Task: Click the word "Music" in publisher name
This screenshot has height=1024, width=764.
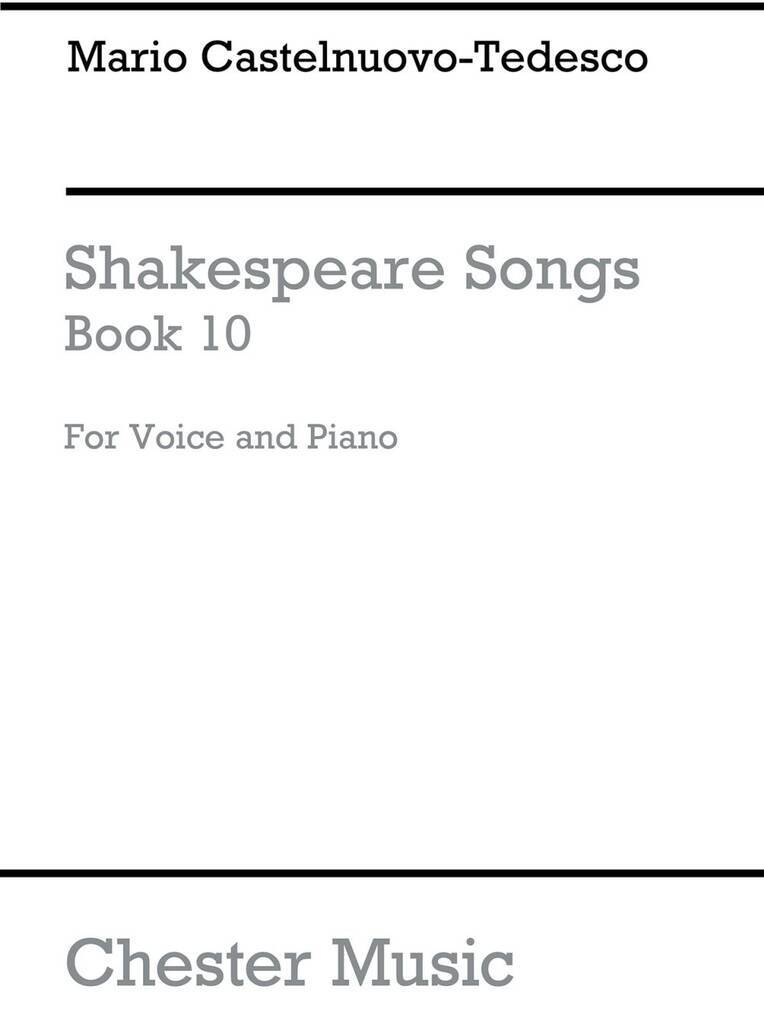Action: [421, 961]
